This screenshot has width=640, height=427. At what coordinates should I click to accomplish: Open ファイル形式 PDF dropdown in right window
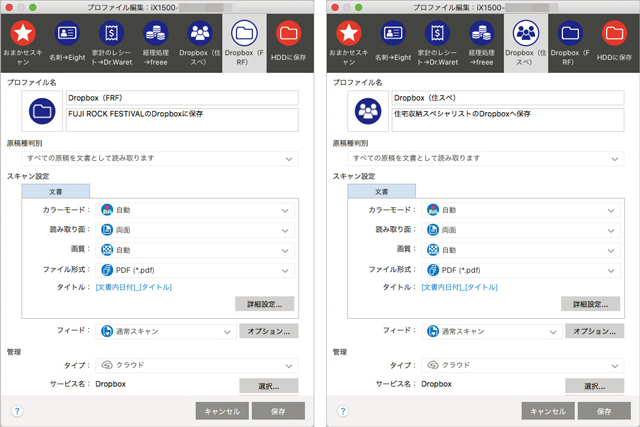tap(521, 270)
